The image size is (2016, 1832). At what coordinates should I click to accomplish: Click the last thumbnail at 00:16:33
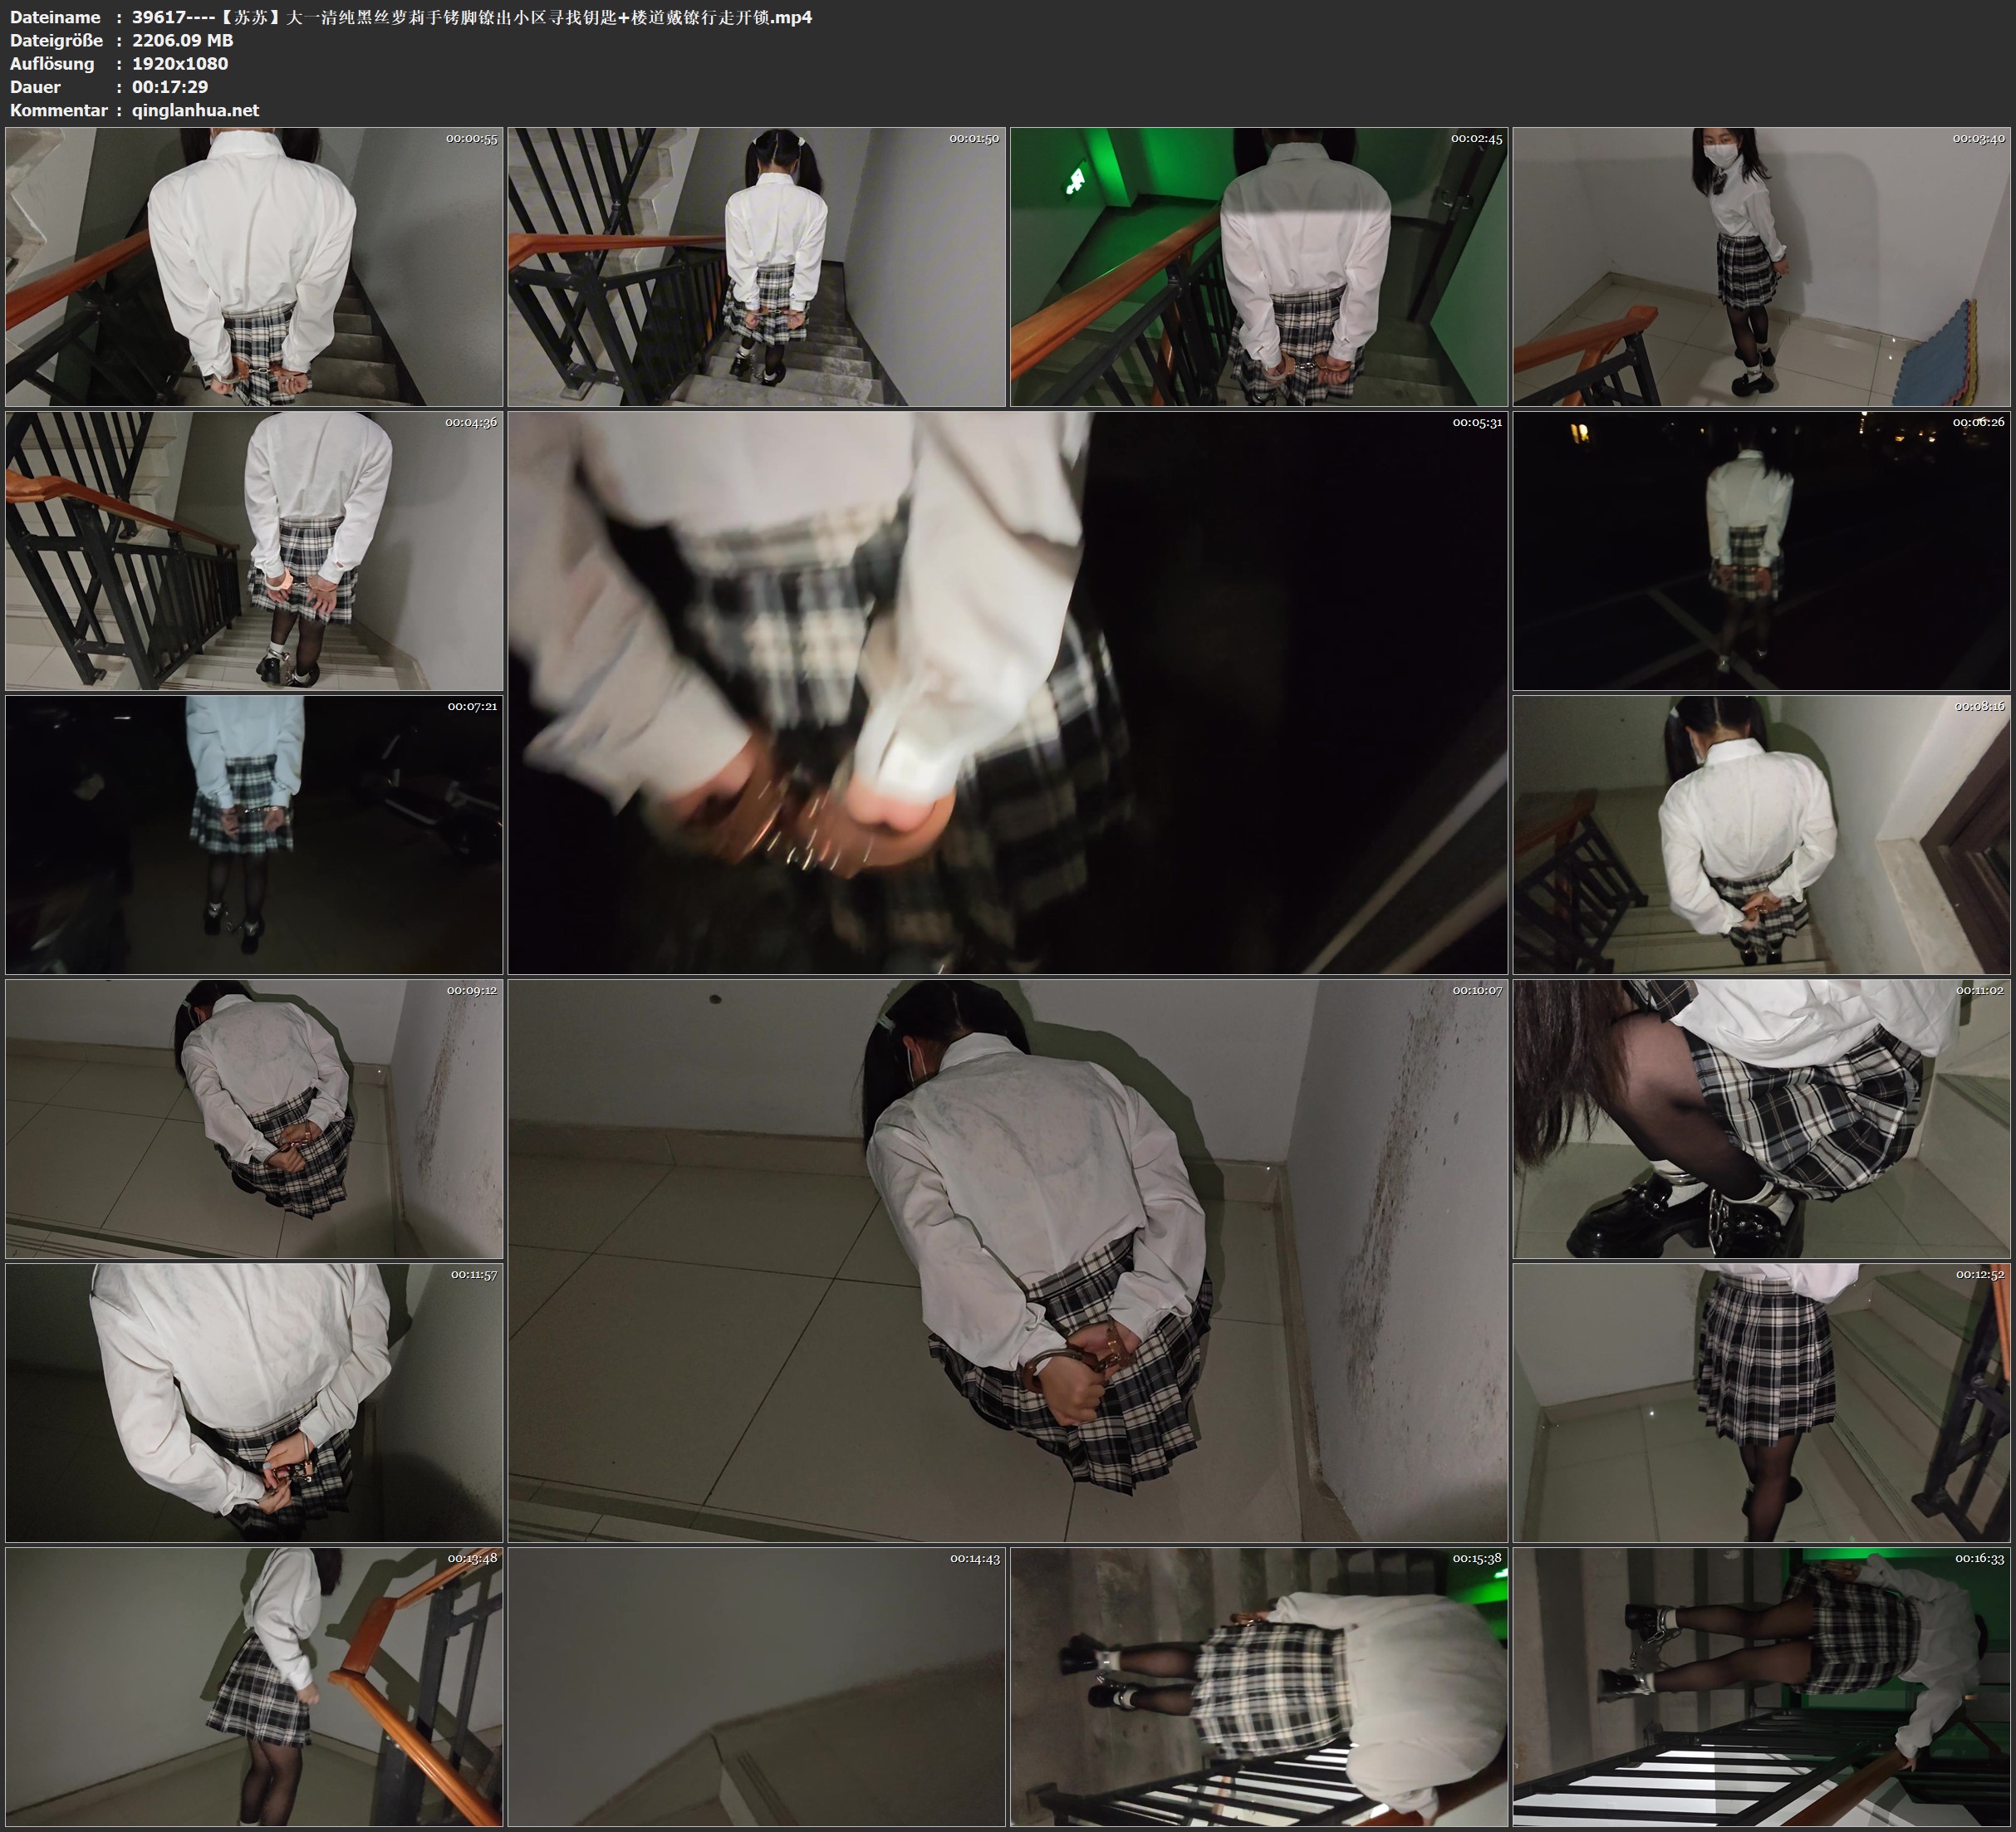[x=1761, y=1686]
